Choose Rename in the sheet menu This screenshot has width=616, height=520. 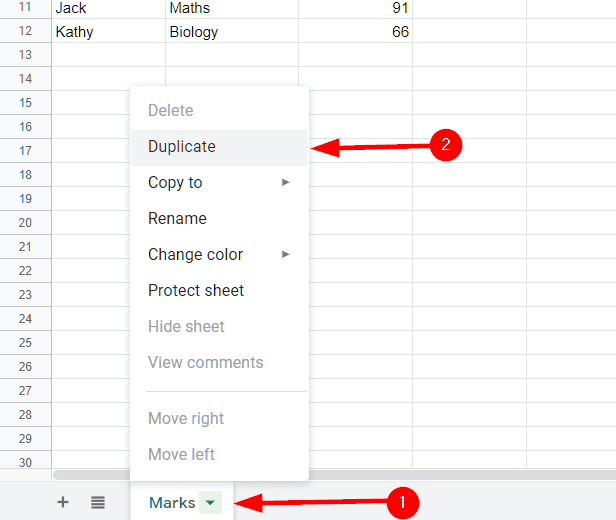177,218
